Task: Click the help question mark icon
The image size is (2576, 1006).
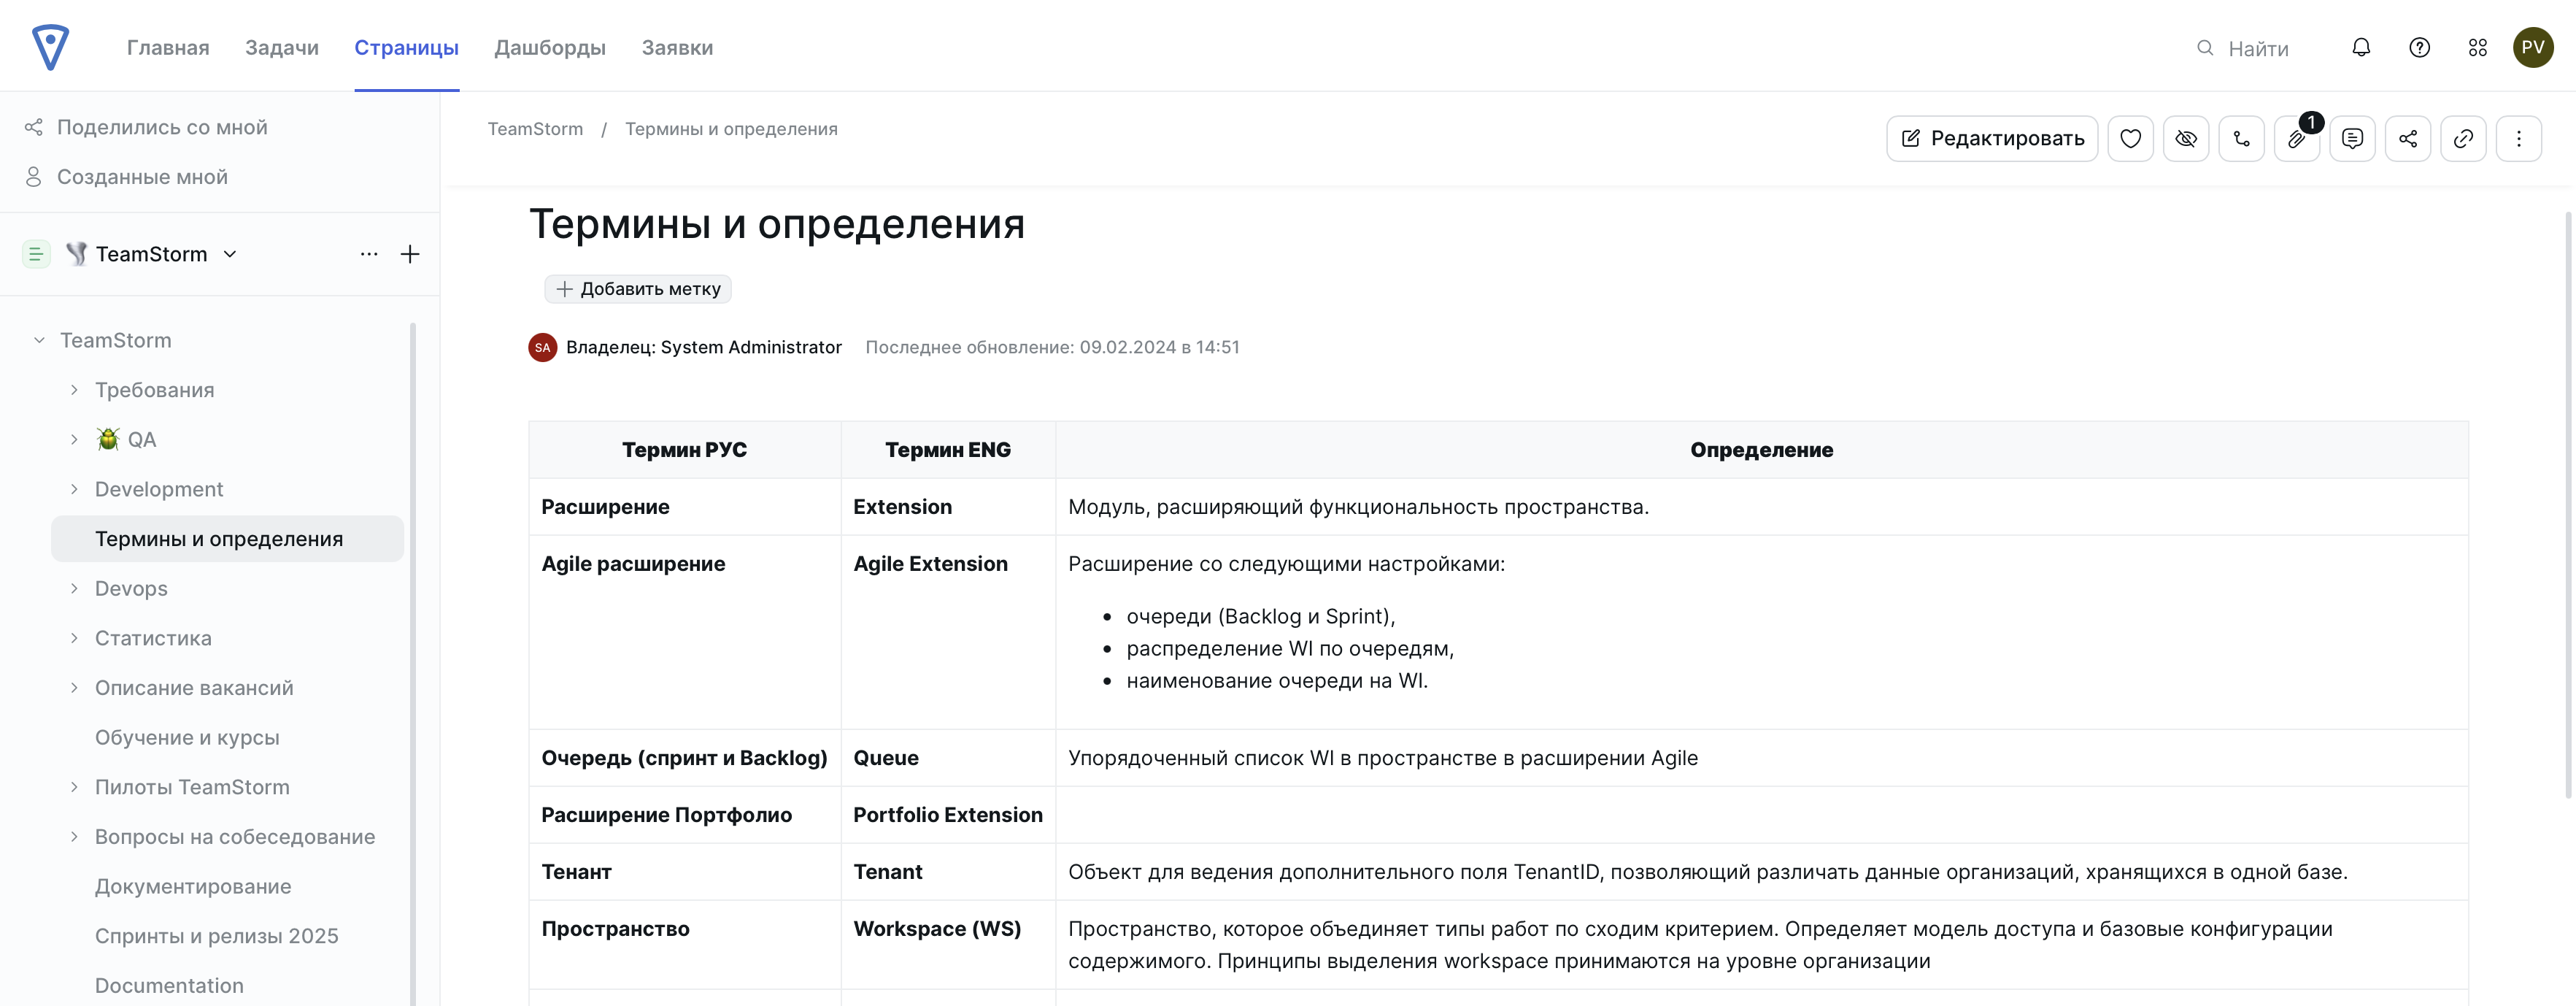Action: (2419, 47)
